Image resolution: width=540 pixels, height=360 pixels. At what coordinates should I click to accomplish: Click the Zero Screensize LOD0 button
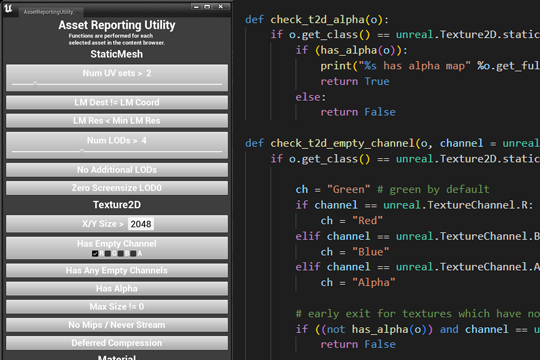pyautogui.click(x=117, y=188)
